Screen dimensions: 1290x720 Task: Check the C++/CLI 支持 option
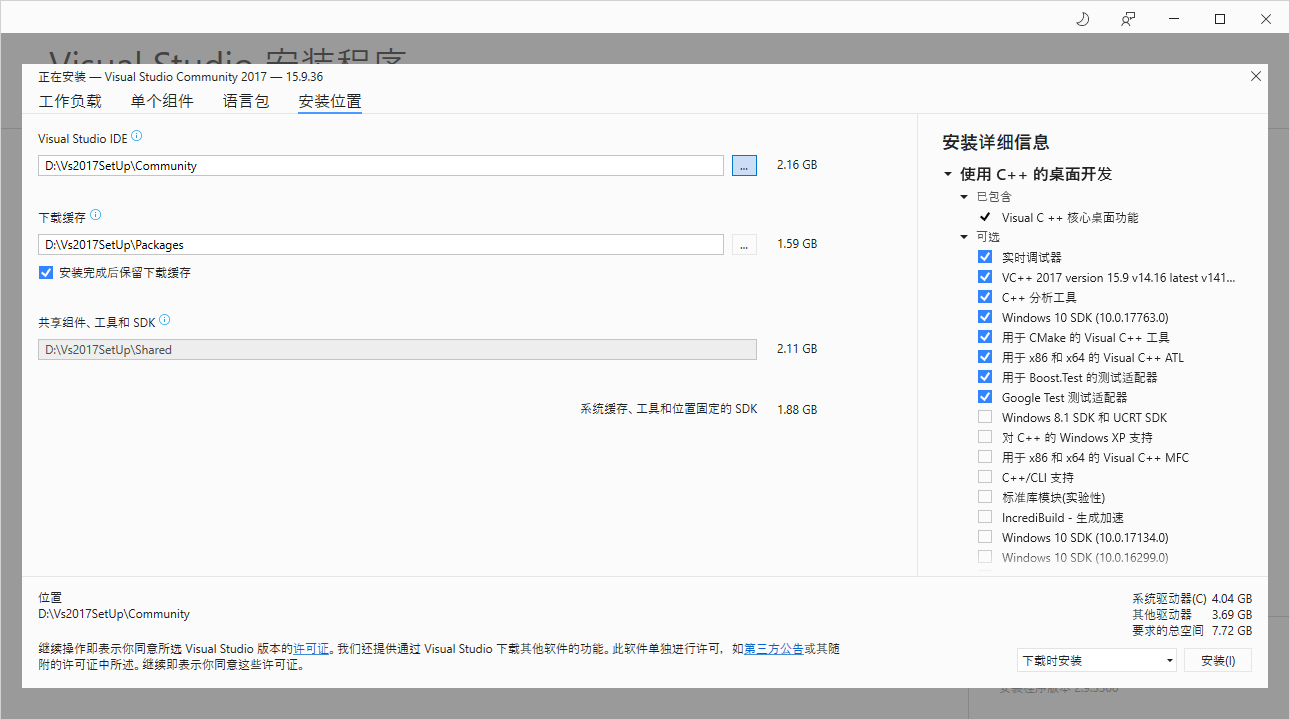[x=985, y=476]
